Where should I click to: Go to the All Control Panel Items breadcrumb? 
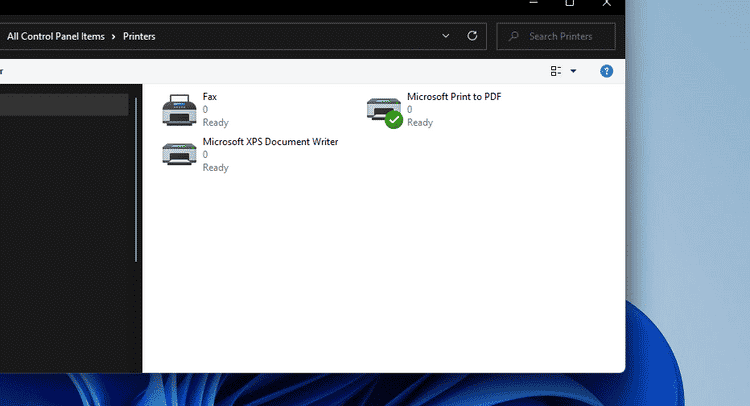(55, 37)
